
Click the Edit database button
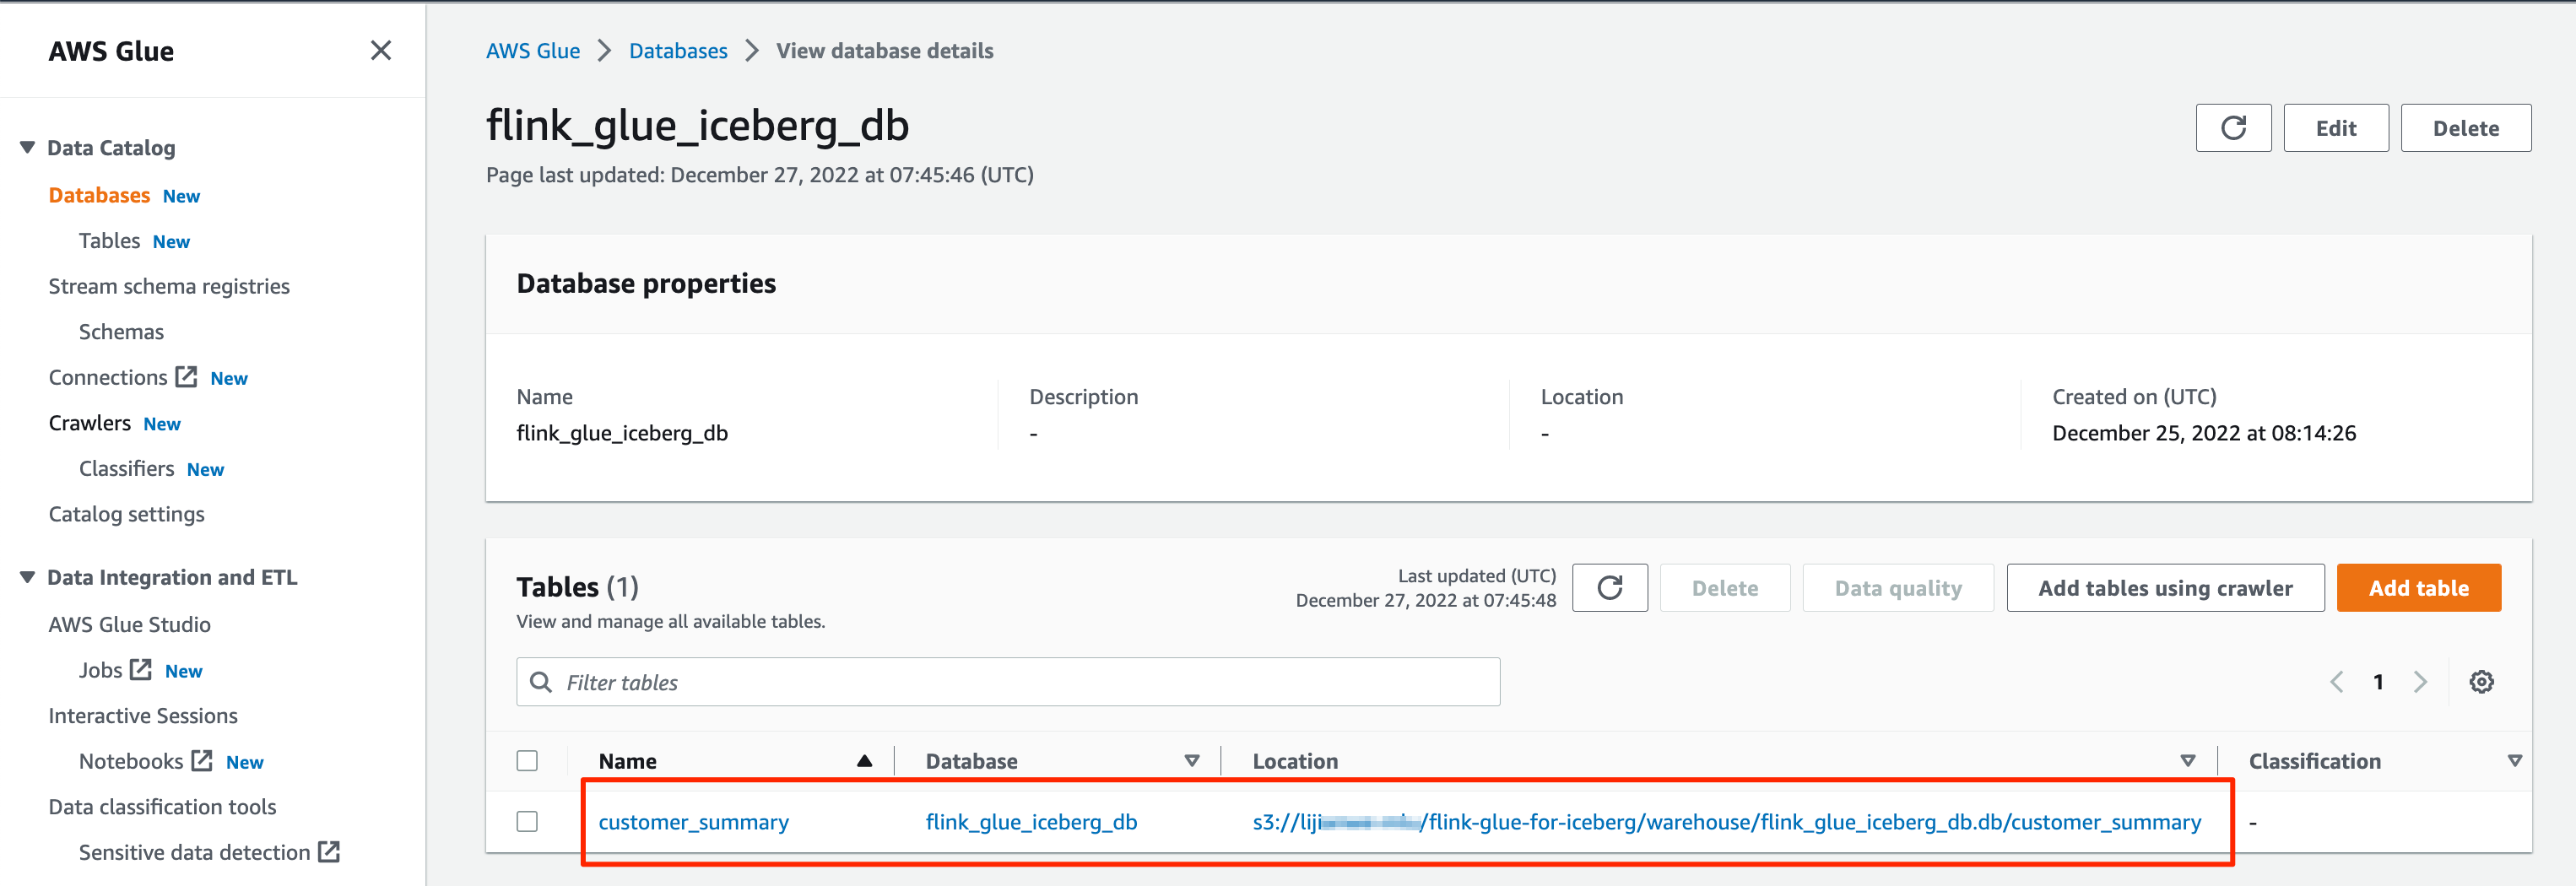point(2336,128)
